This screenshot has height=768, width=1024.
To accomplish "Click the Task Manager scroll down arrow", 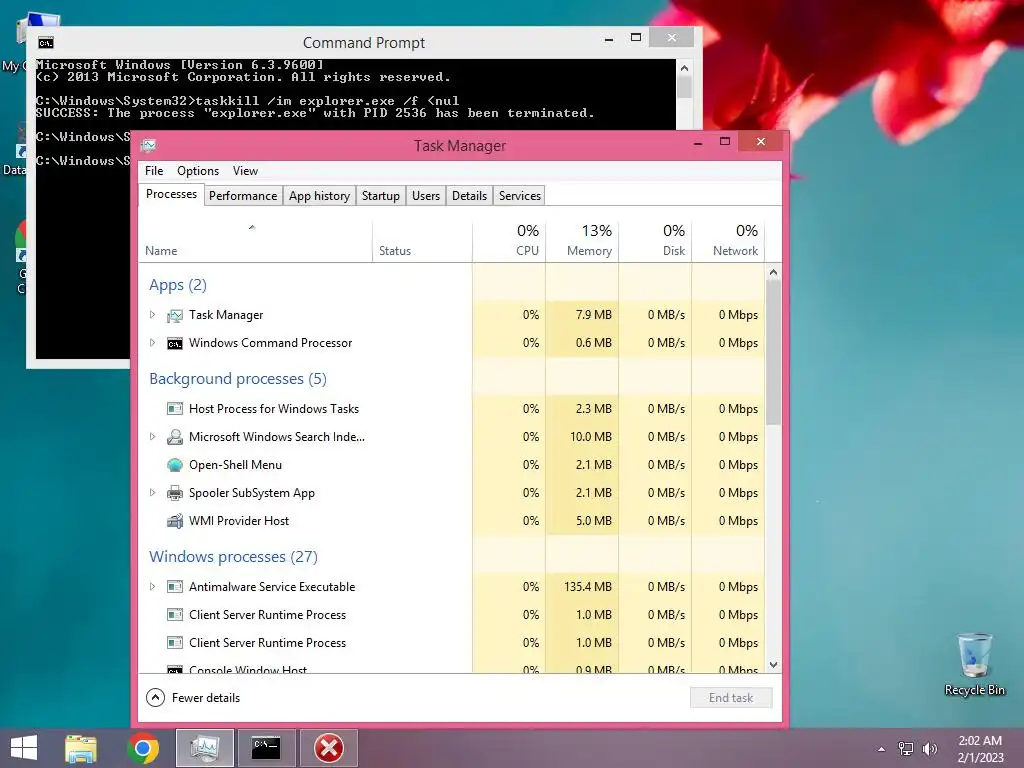I will point(773,665).
